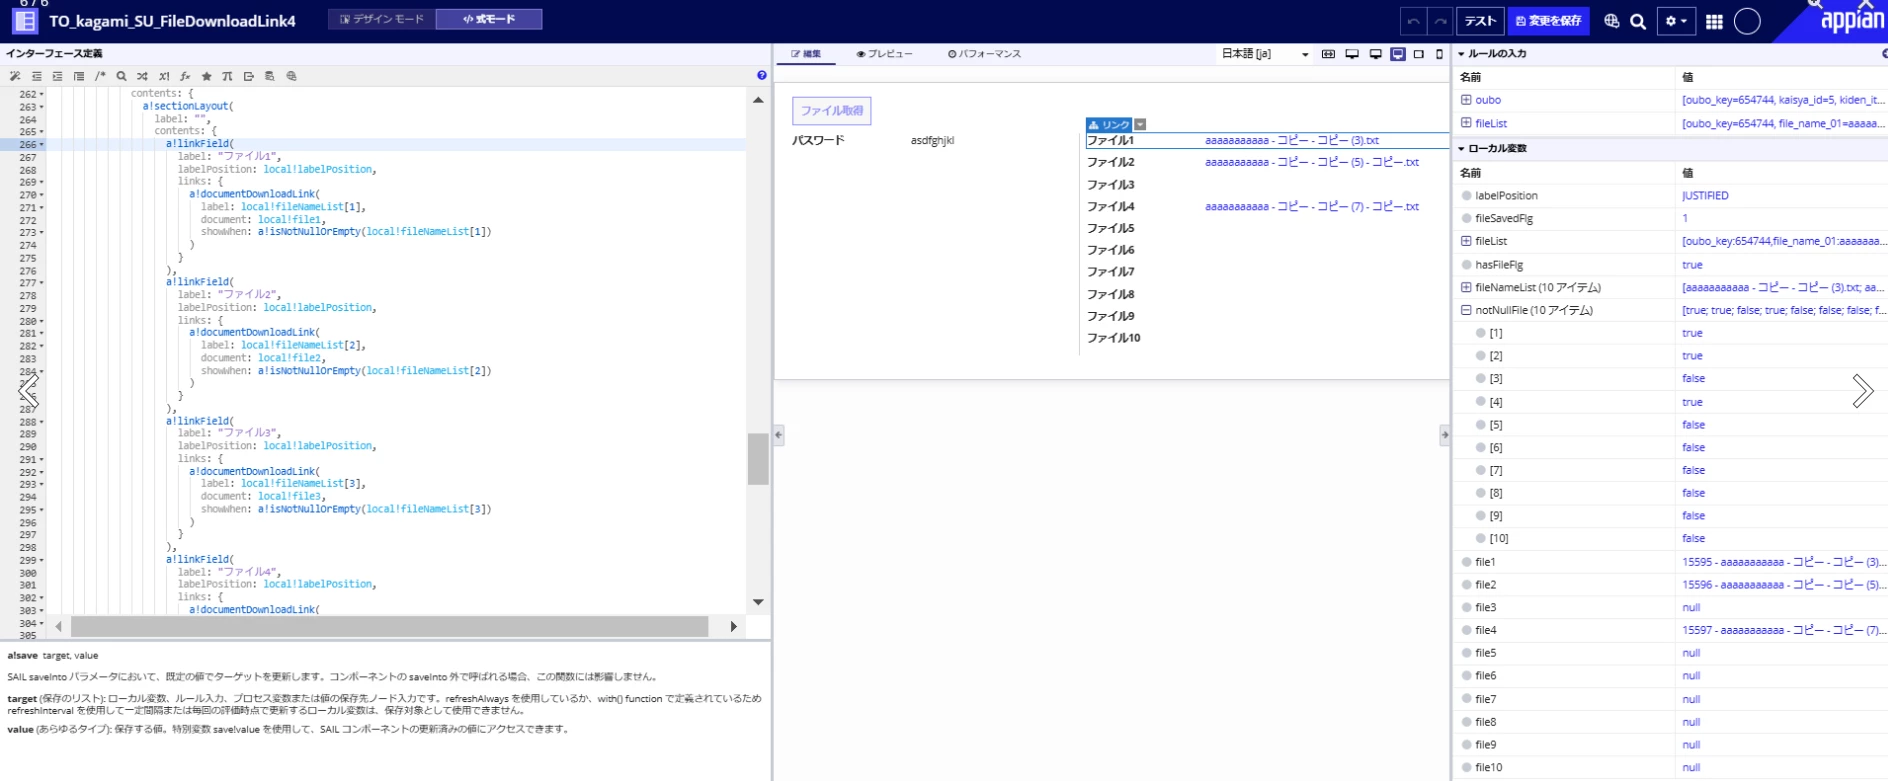
Task: Expand fileList under ルールの入力
Action: tap(1466, 123)
